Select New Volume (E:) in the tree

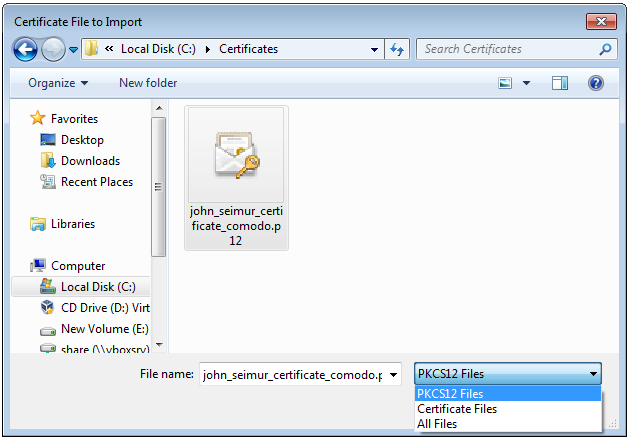pyautogui.click(x=105, y=329)
